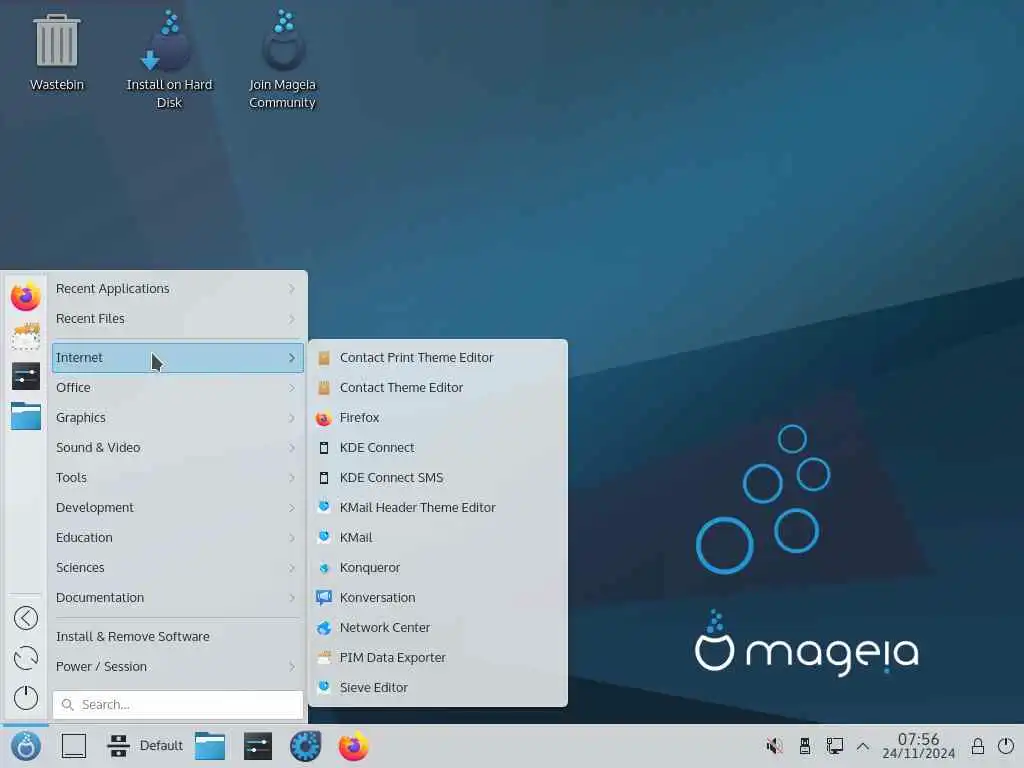Select Internet category in menu
Image resolution: width=1024 pixels, height=768 pixels.
point(178,358)
